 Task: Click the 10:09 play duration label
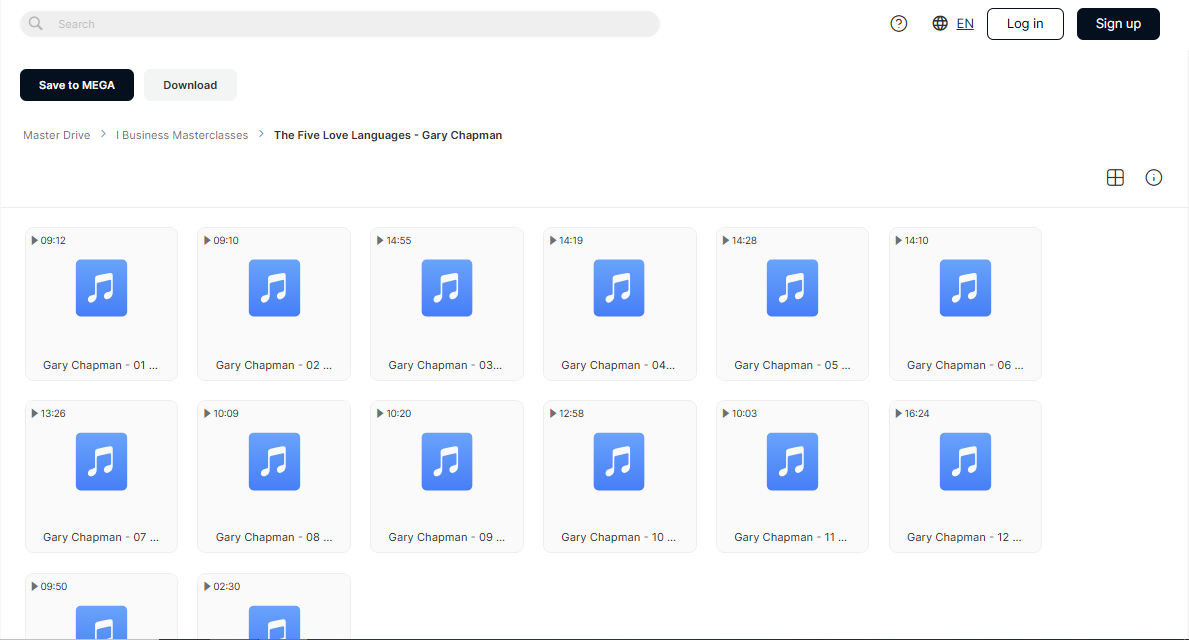click(x=221, y=413)
